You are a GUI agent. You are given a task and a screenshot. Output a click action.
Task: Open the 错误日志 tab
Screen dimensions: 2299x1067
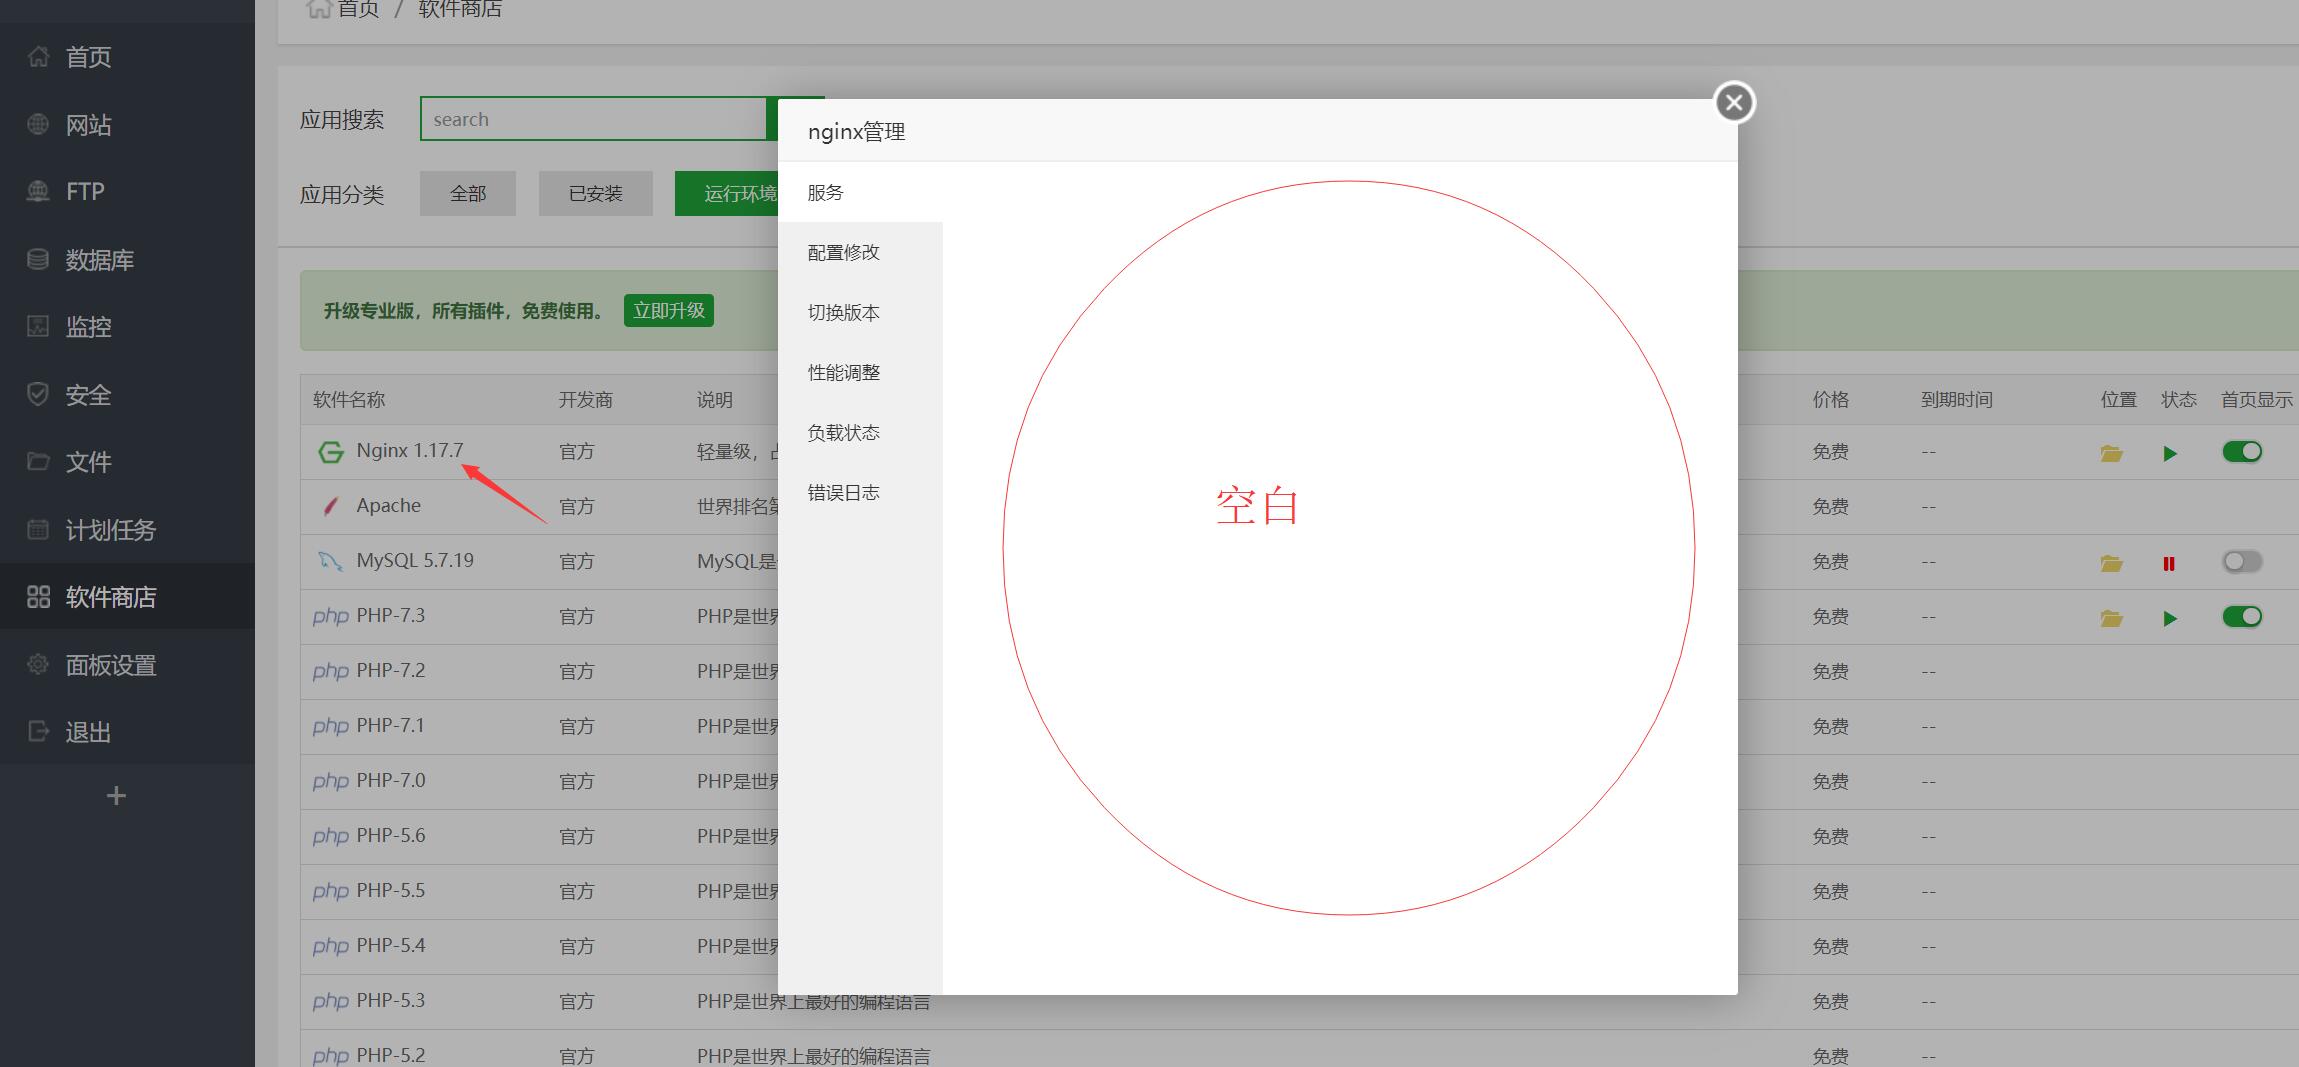coord(860,492)
